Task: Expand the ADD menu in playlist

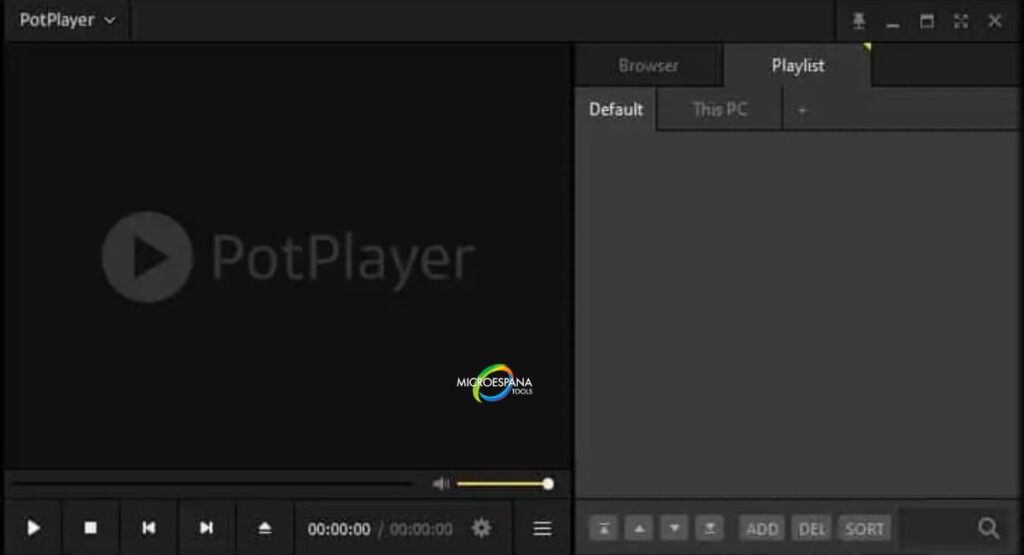Action: [762, 529]
